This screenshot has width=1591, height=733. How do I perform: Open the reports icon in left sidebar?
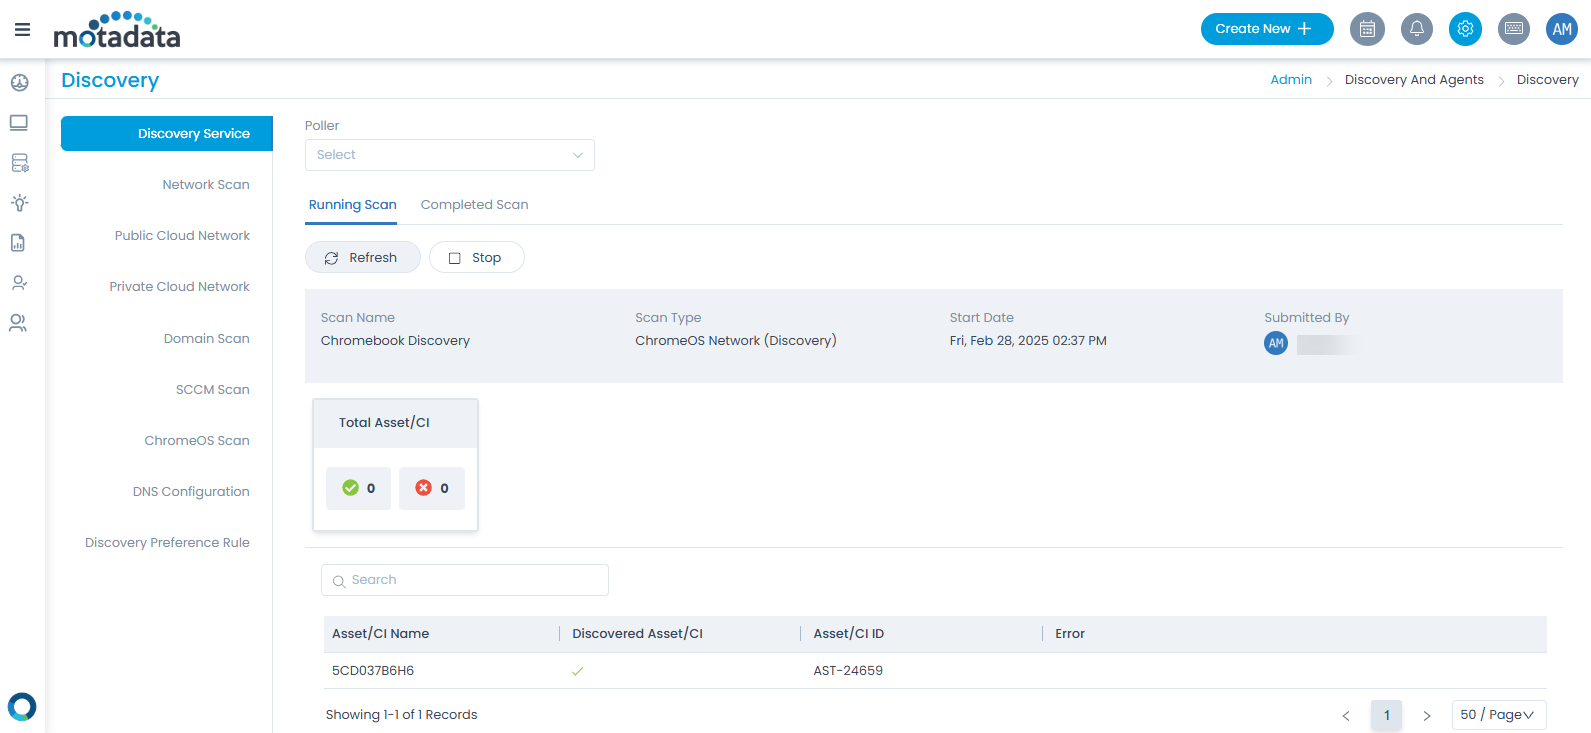[x=18, y=243]
